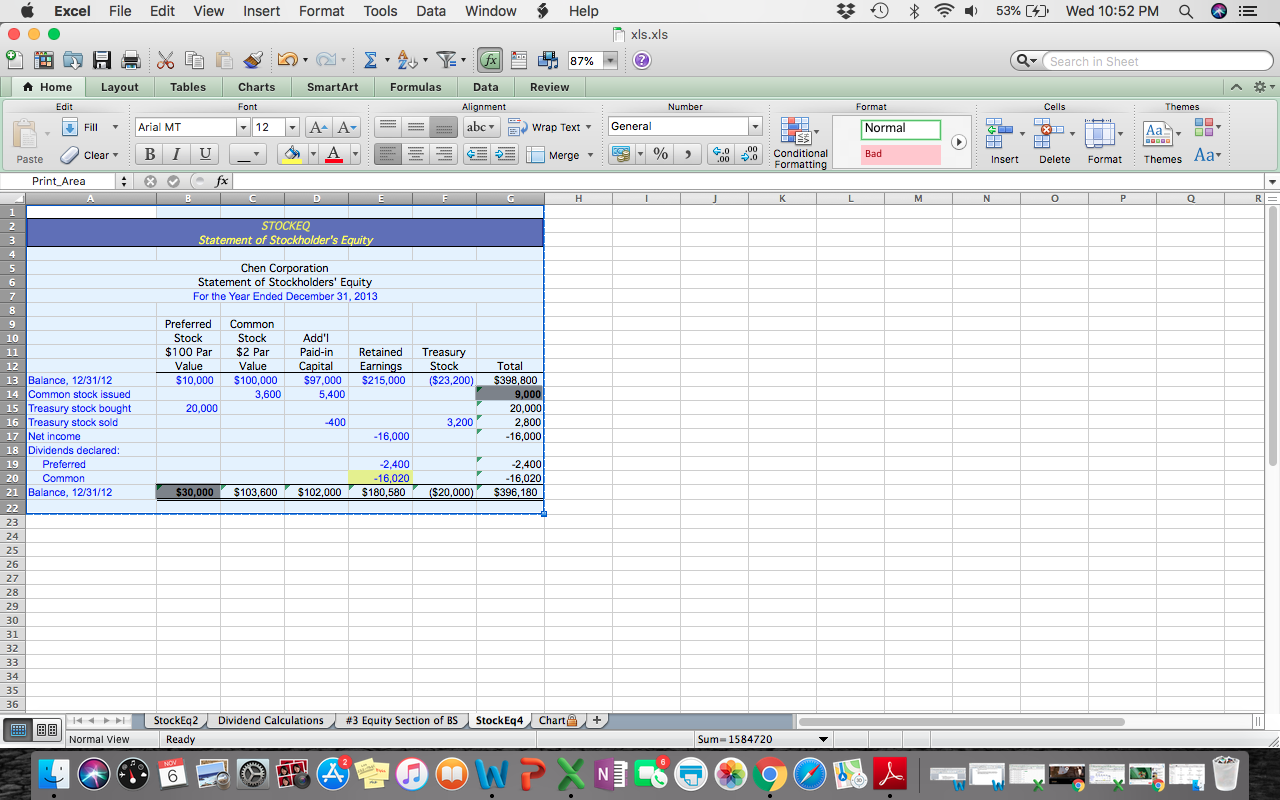The image size is (1280, 800).
Task: Decrease indent in Alignment group
Action: 476,154
